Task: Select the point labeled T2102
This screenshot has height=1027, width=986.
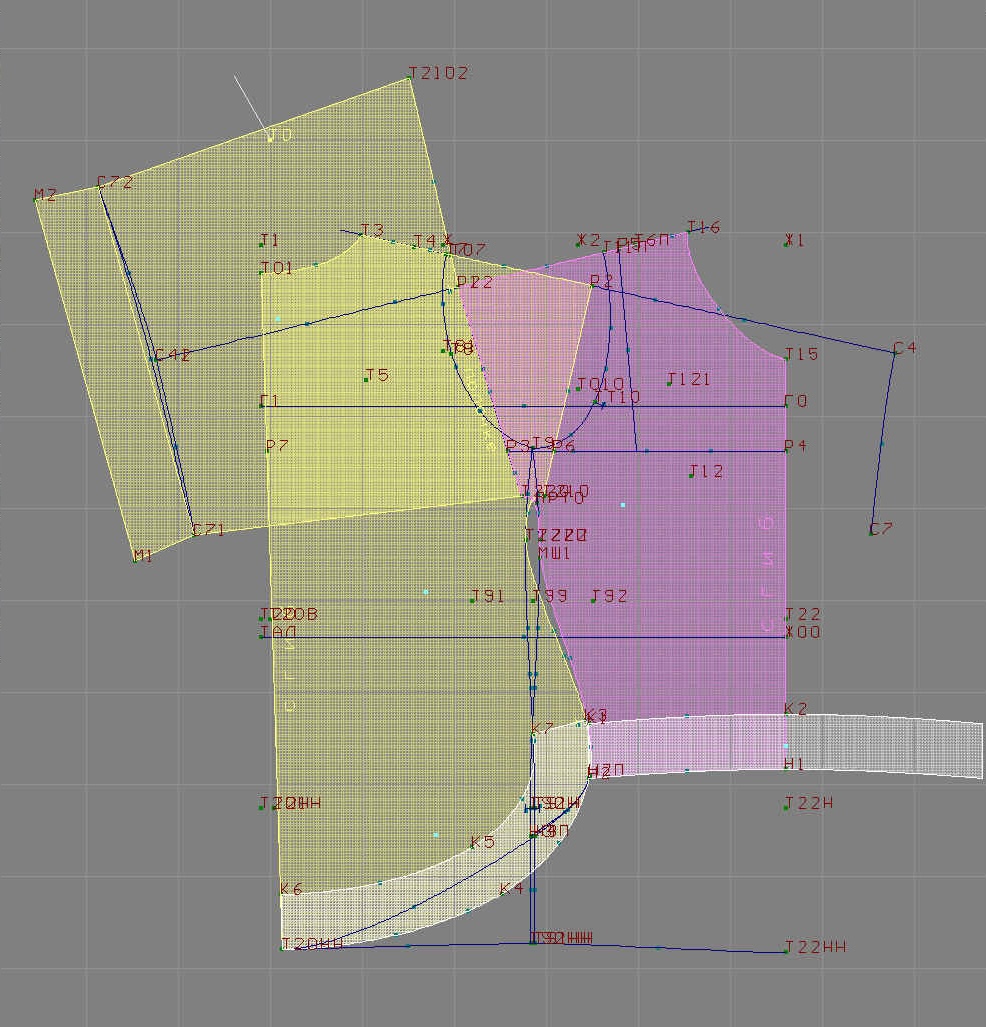Action: click(410, 79)
